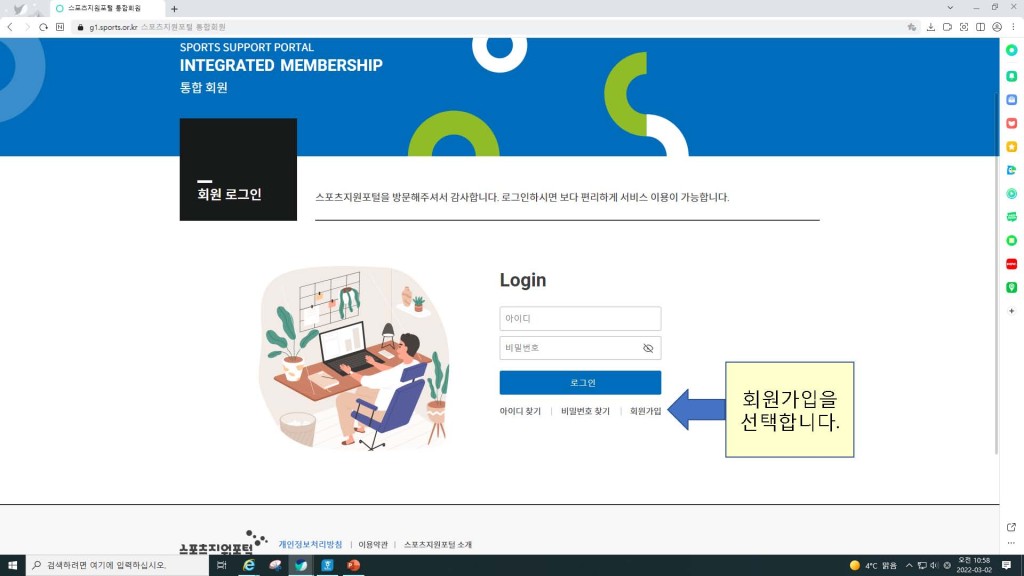Open the yellow star sidebar icon

click(x=1011, y=146)
